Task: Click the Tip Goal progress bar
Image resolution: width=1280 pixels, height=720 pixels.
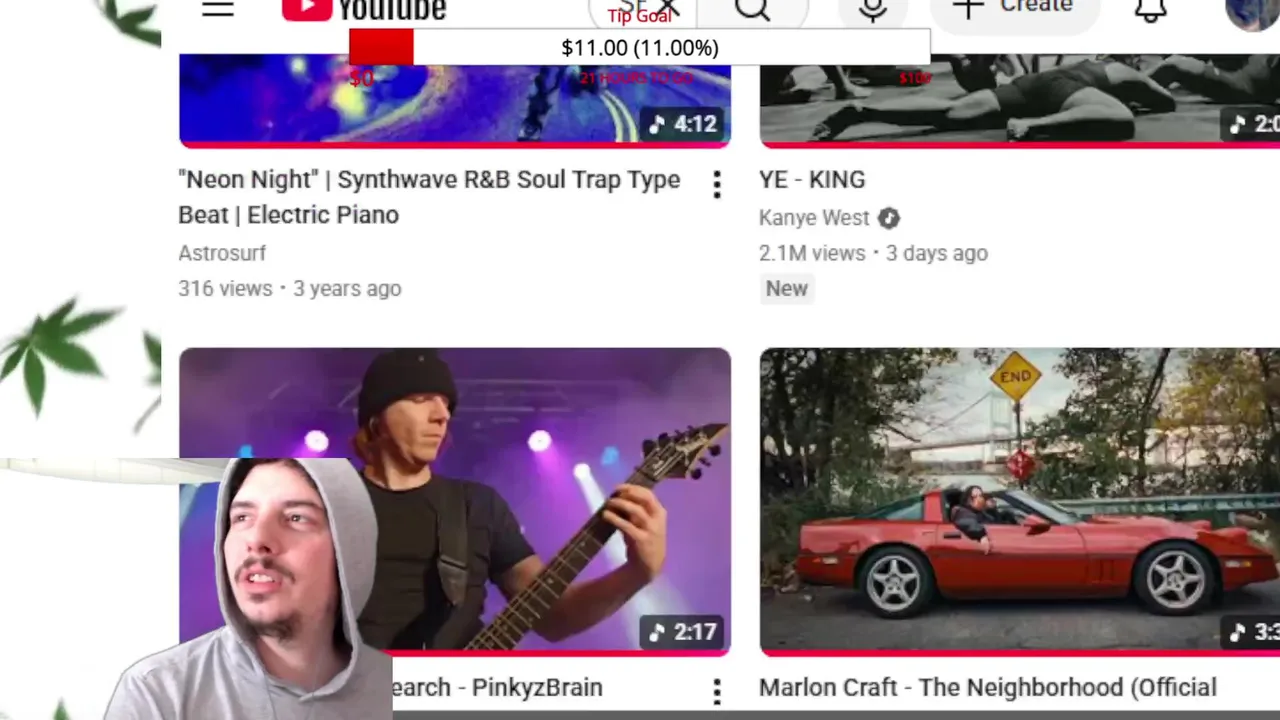Action: tap(640, 48)
